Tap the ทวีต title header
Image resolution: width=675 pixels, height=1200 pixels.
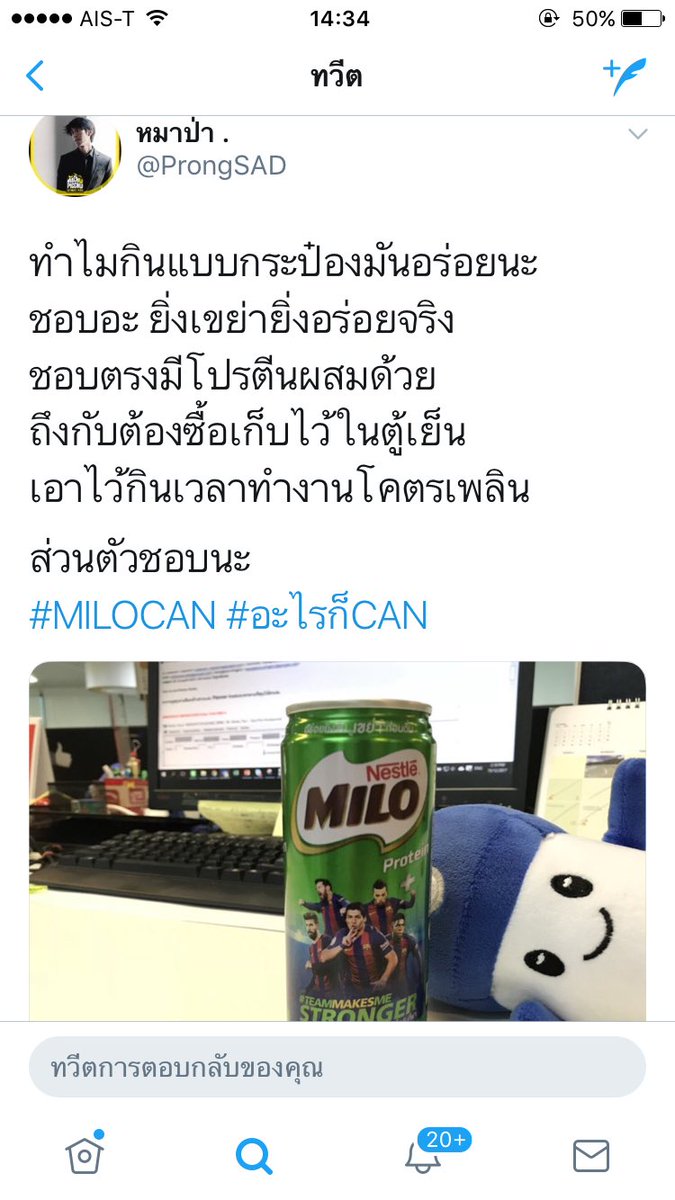337,77
